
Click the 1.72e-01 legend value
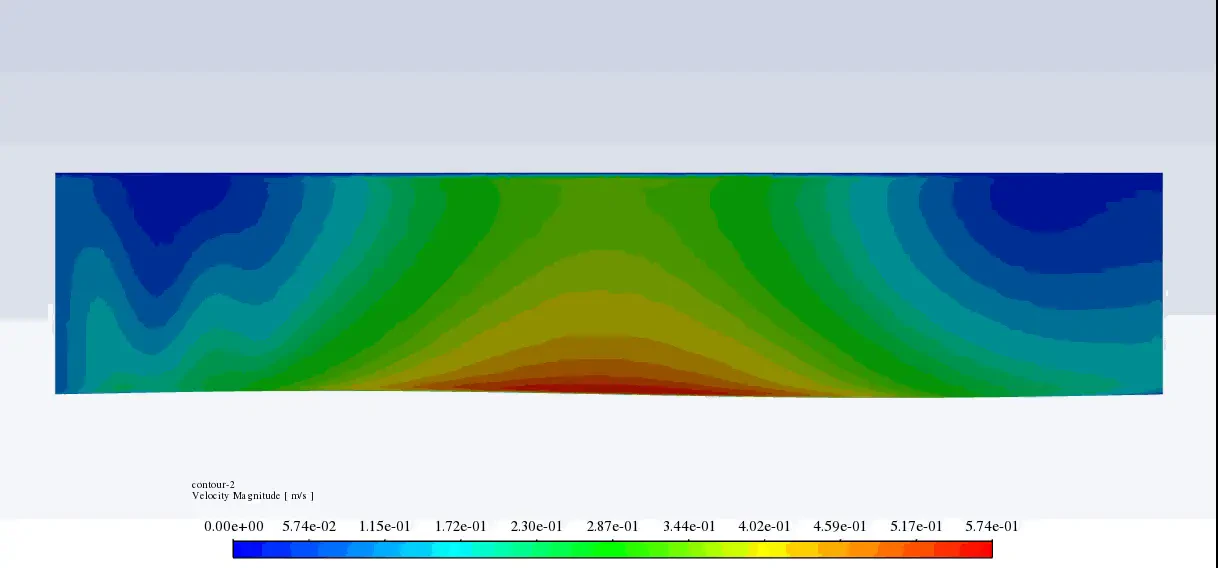tap(461, 526)
